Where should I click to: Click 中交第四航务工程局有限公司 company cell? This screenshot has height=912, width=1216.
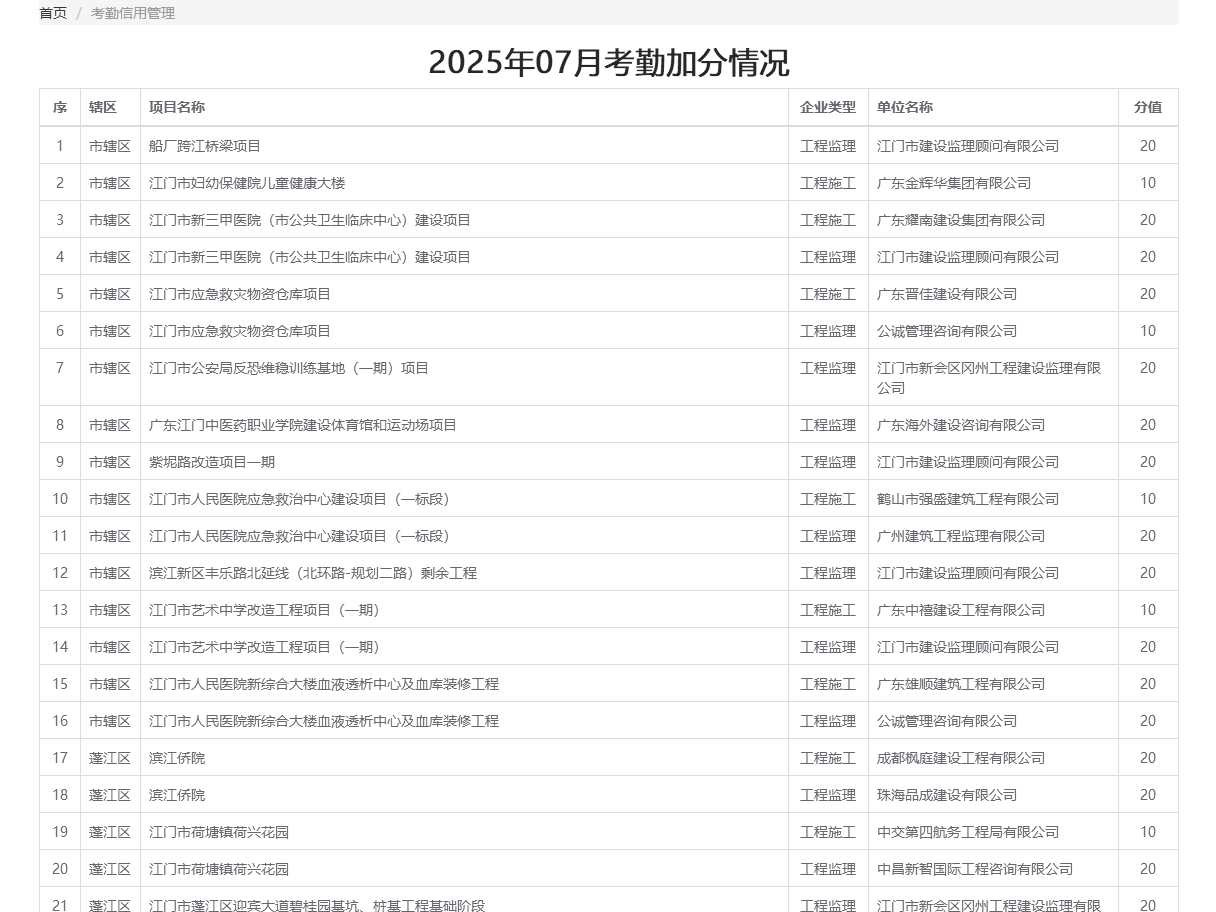(967, 832)
